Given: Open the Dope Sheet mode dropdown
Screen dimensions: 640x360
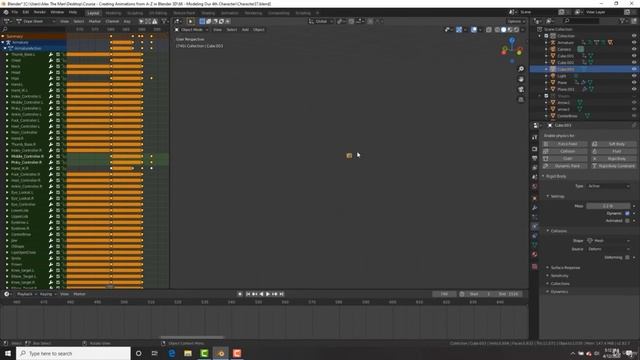Looking at the screenshot, I should click(36, 21).
